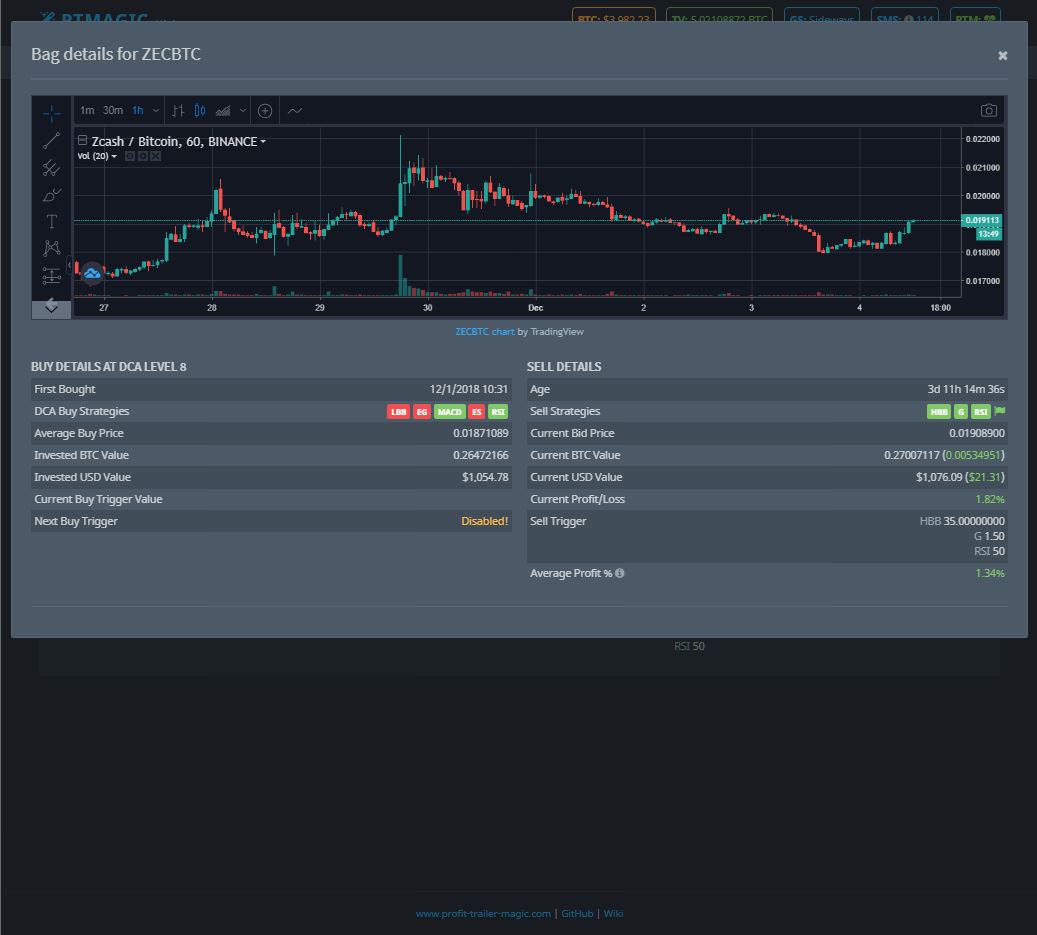Click the HBB 35.00000000 sell trigger
This screenshot has width=1037, height=935.
pos(962,521)
